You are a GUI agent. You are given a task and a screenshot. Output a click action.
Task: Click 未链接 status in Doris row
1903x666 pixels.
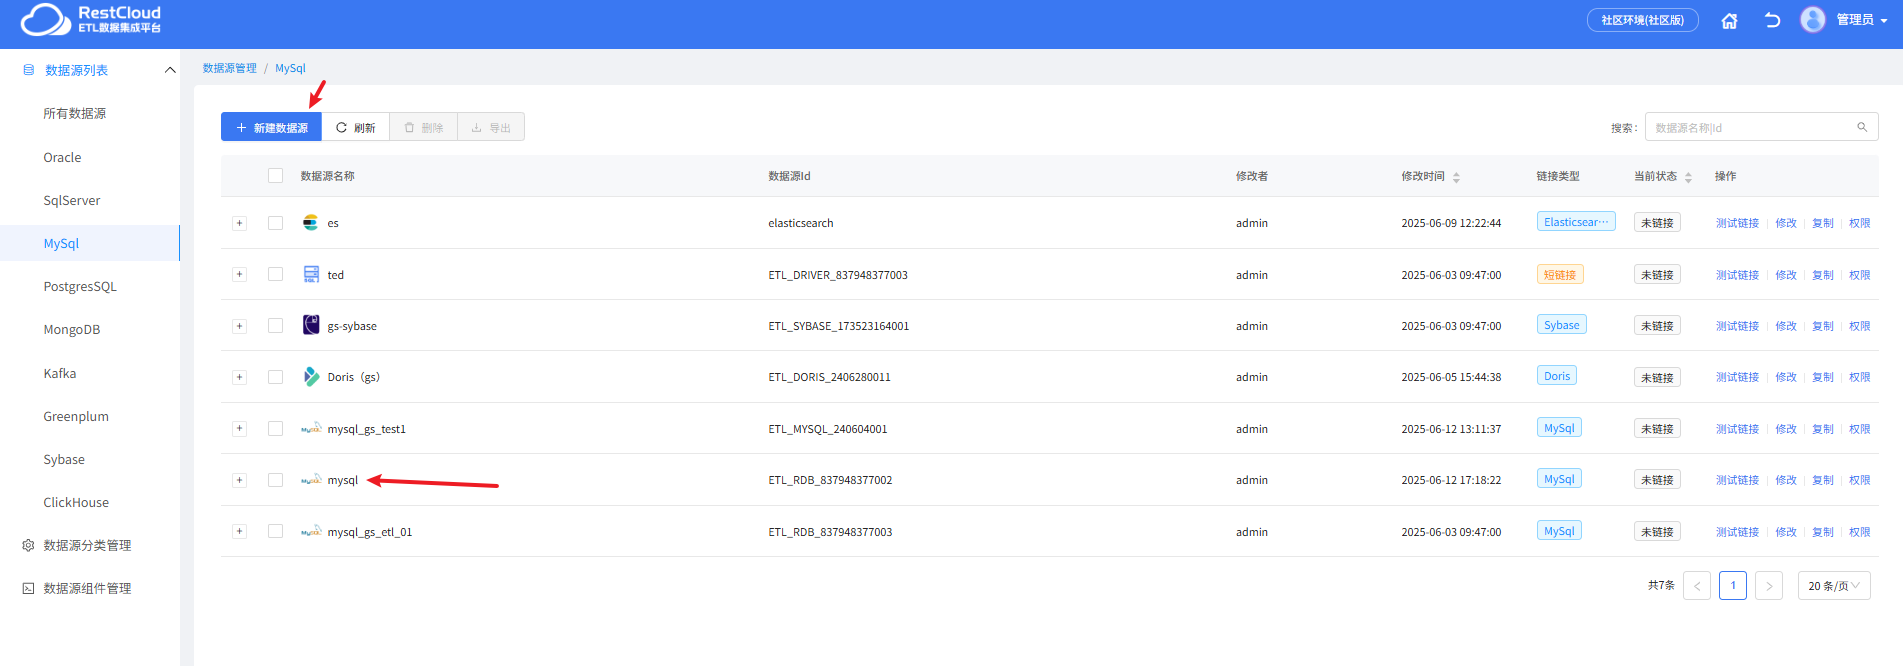1657,377
